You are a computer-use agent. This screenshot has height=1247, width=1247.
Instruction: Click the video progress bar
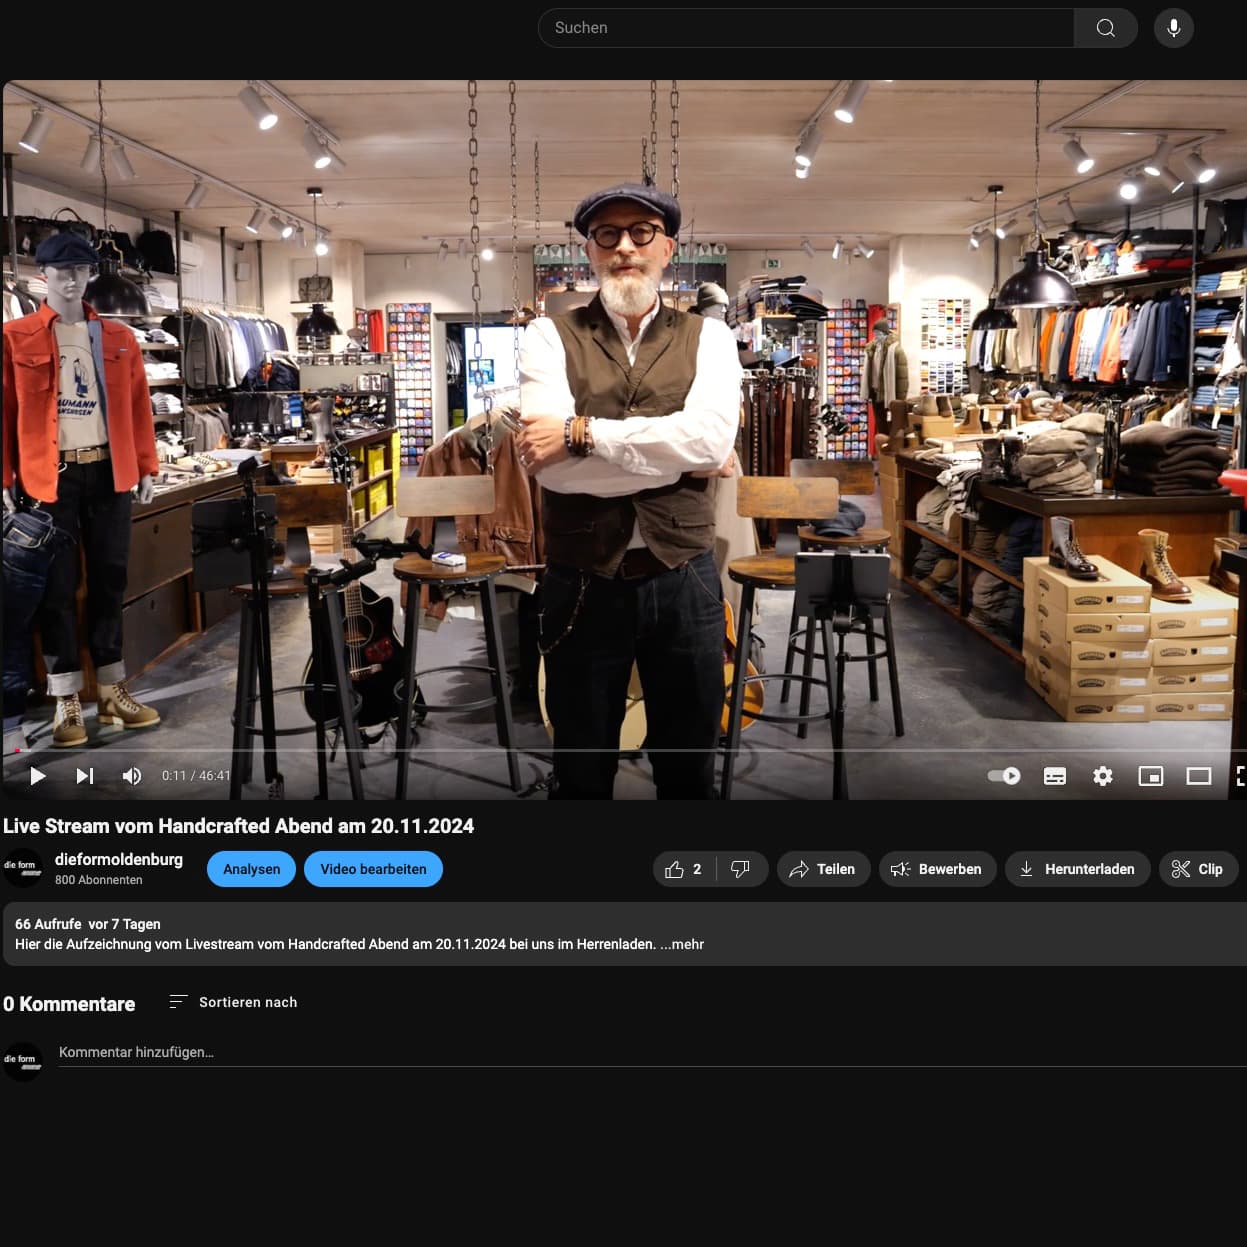(x=624, y=750)
